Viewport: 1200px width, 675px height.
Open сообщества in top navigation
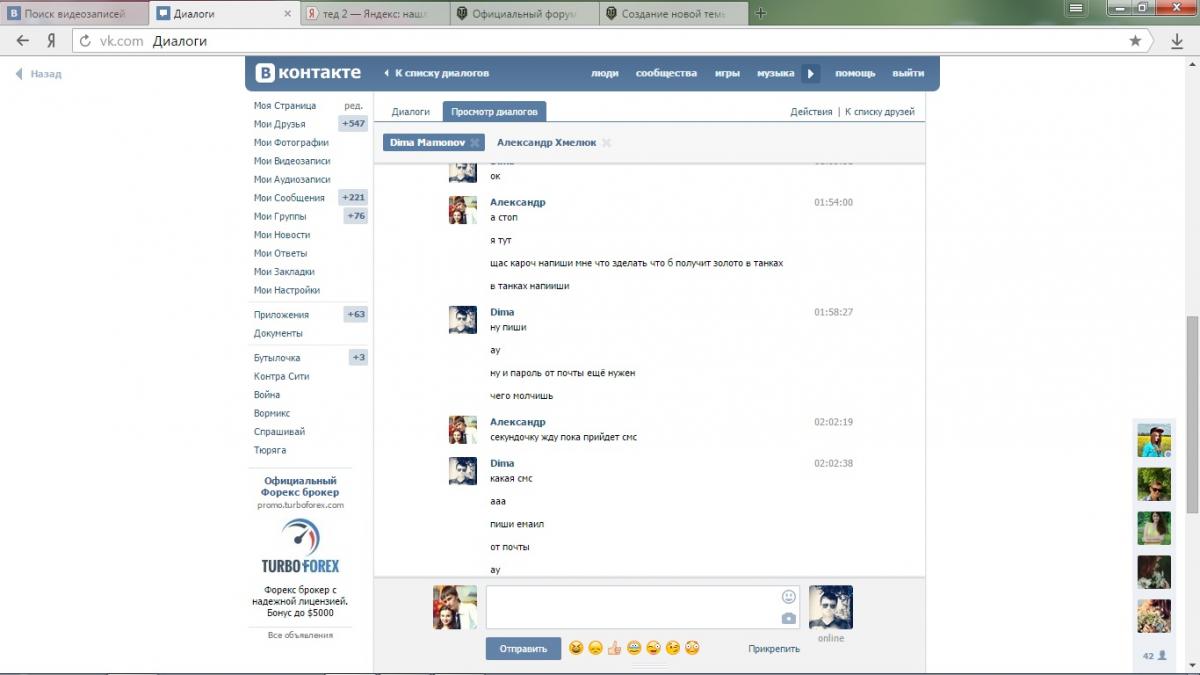(666, 73)
